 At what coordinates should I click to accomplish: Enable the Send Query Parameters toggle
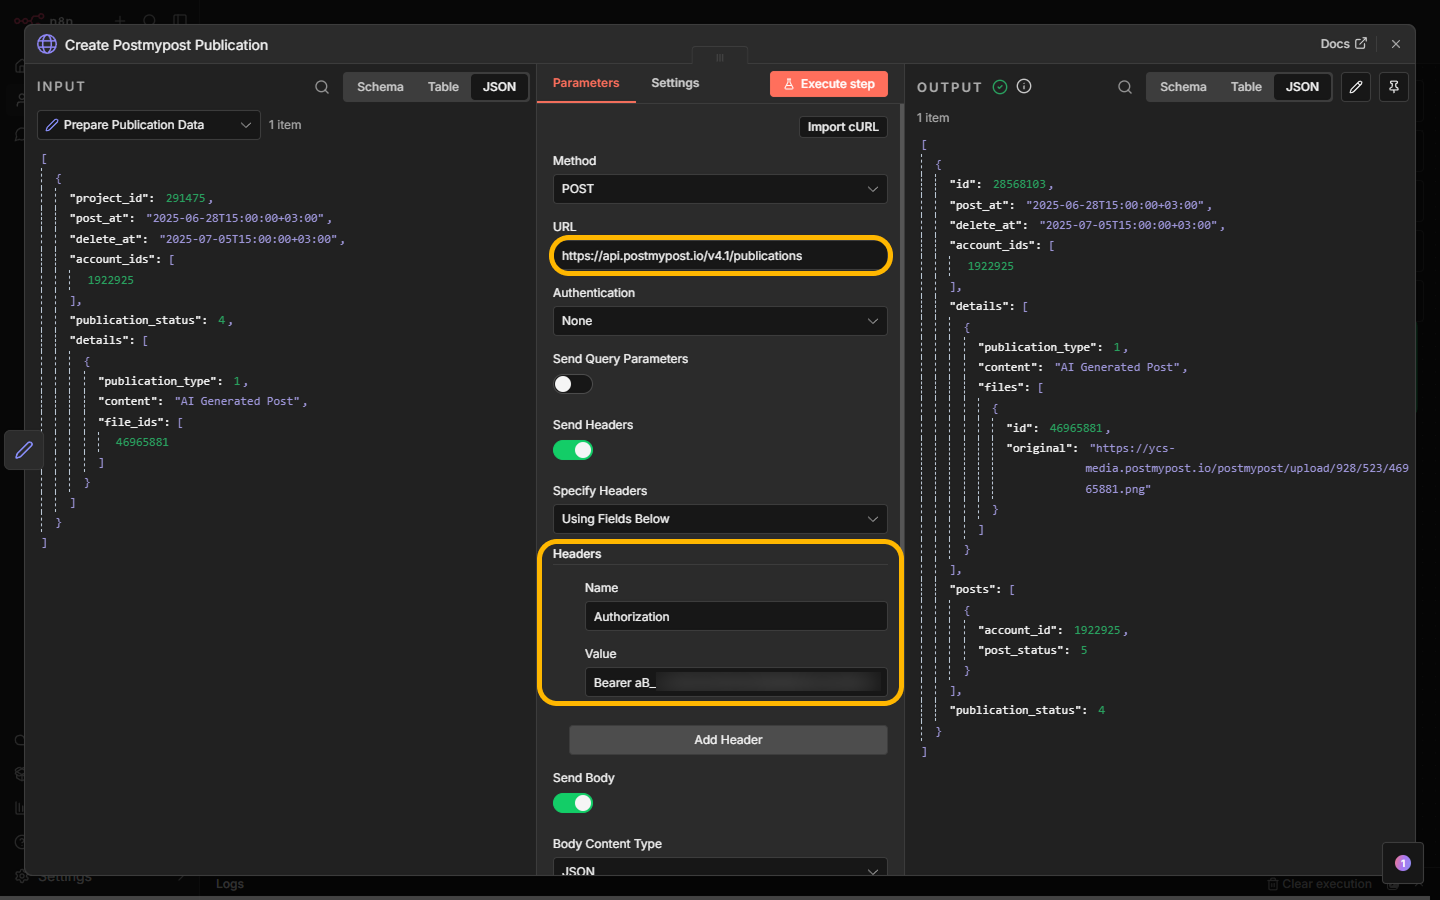point(573,384)
